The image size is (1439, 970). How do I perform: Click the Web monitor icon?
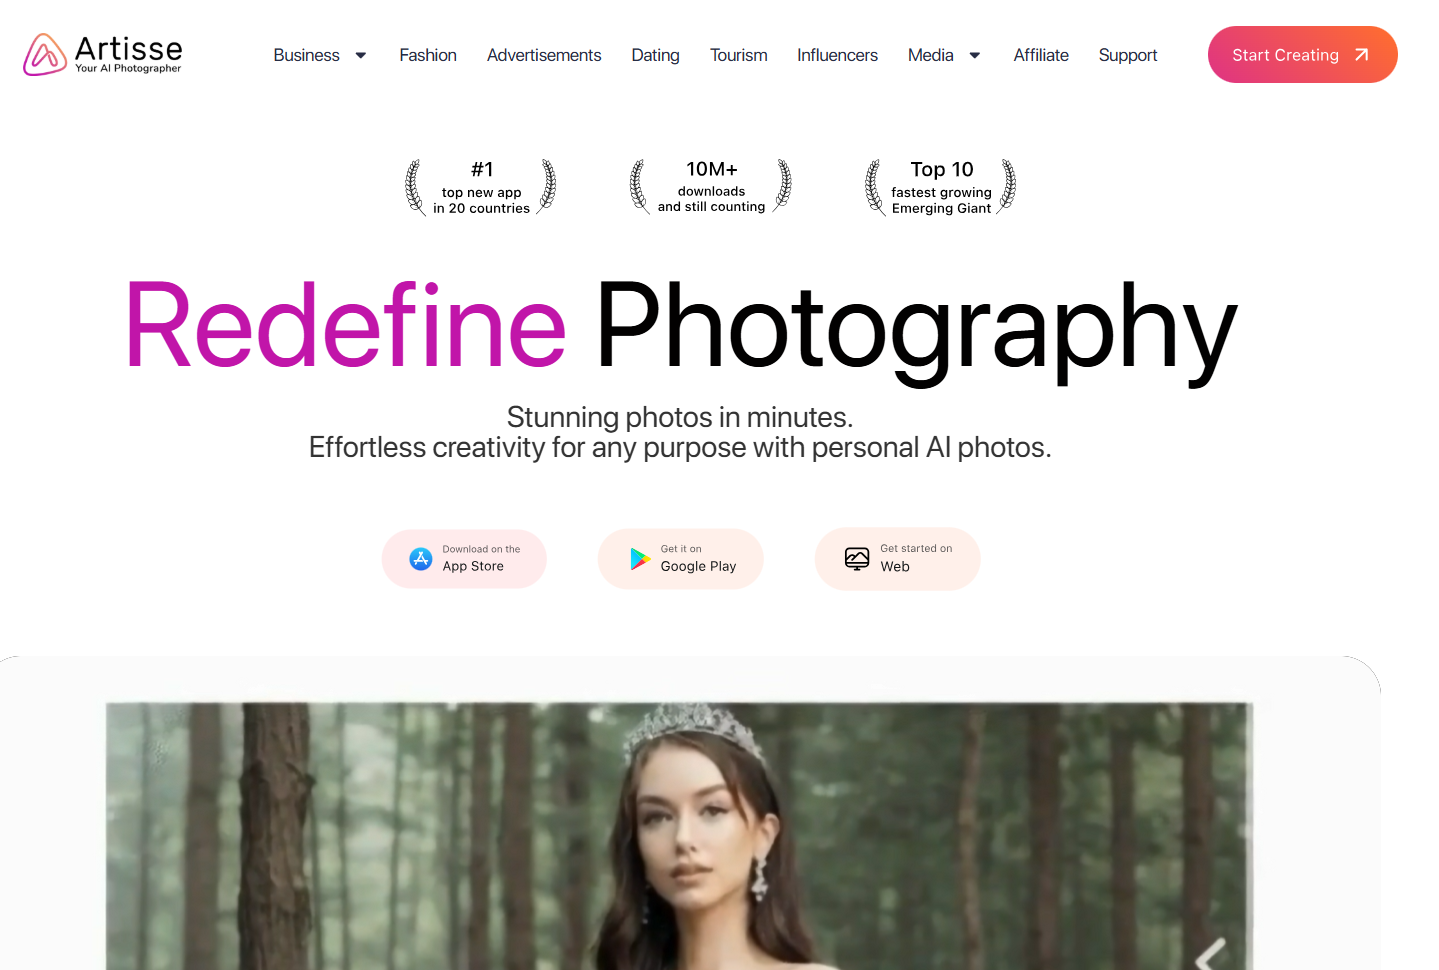point(857,559)
